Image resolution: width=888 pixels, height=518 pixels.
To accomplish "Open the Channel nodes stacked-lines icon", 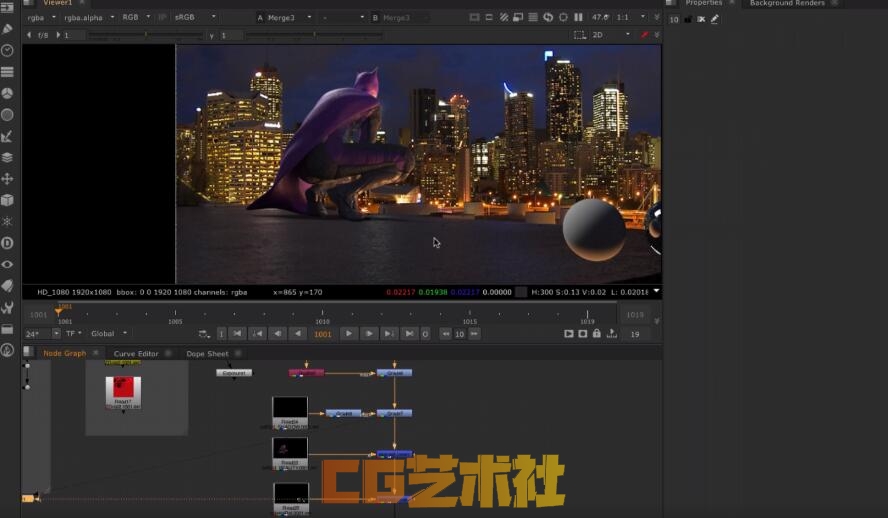I will (x=7, y=72).
